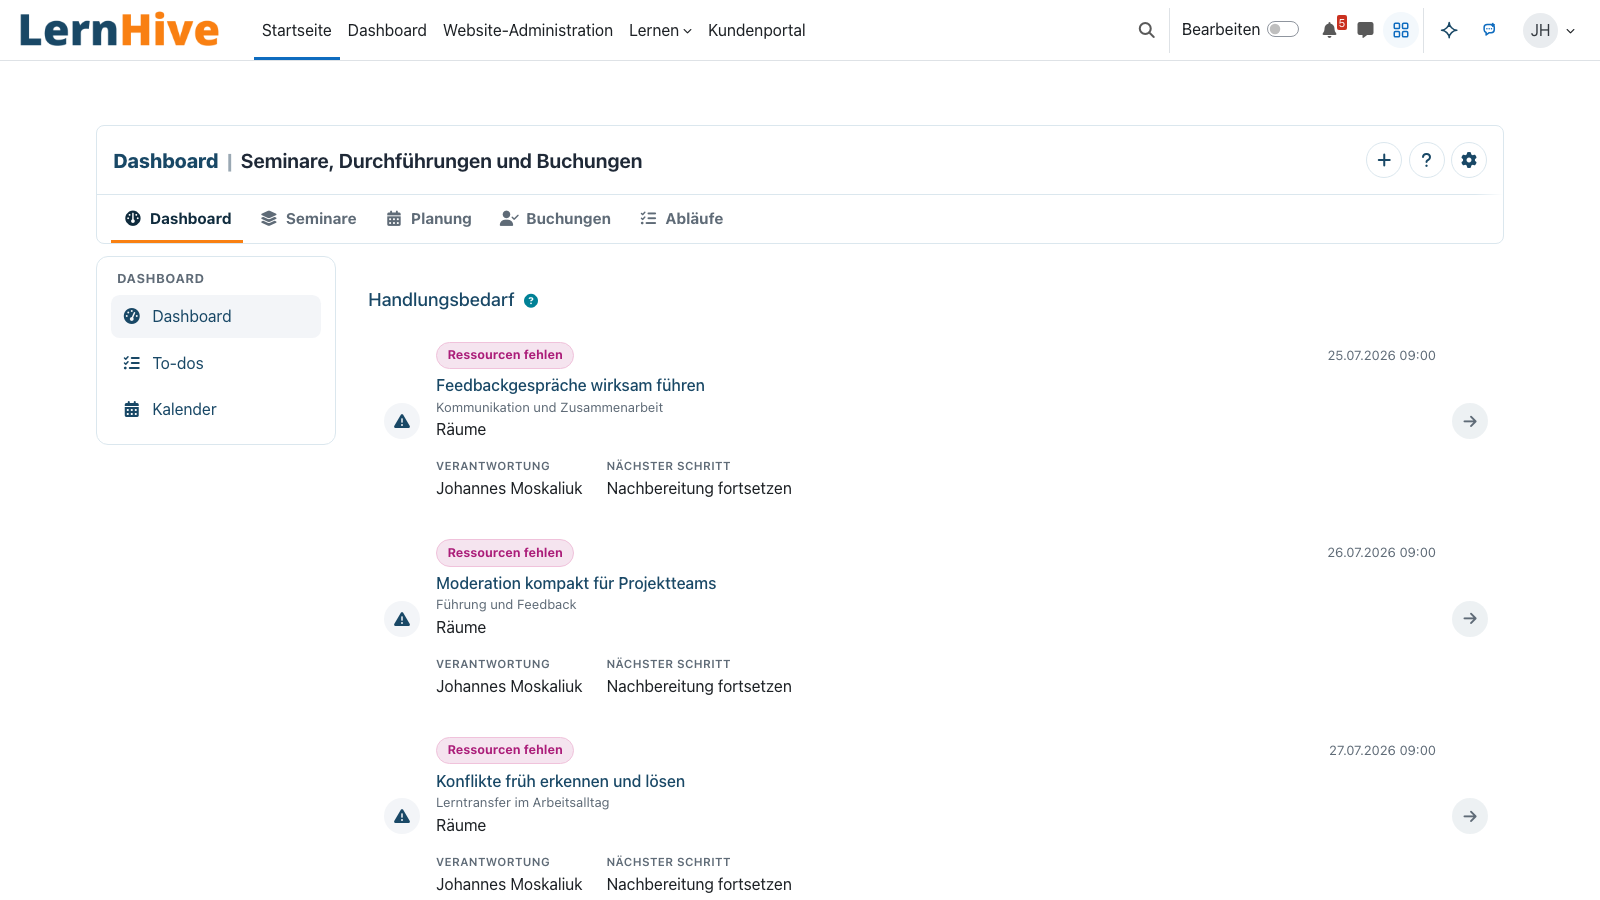
Task: Click the LernHive logo
Action: pos(119,30)
